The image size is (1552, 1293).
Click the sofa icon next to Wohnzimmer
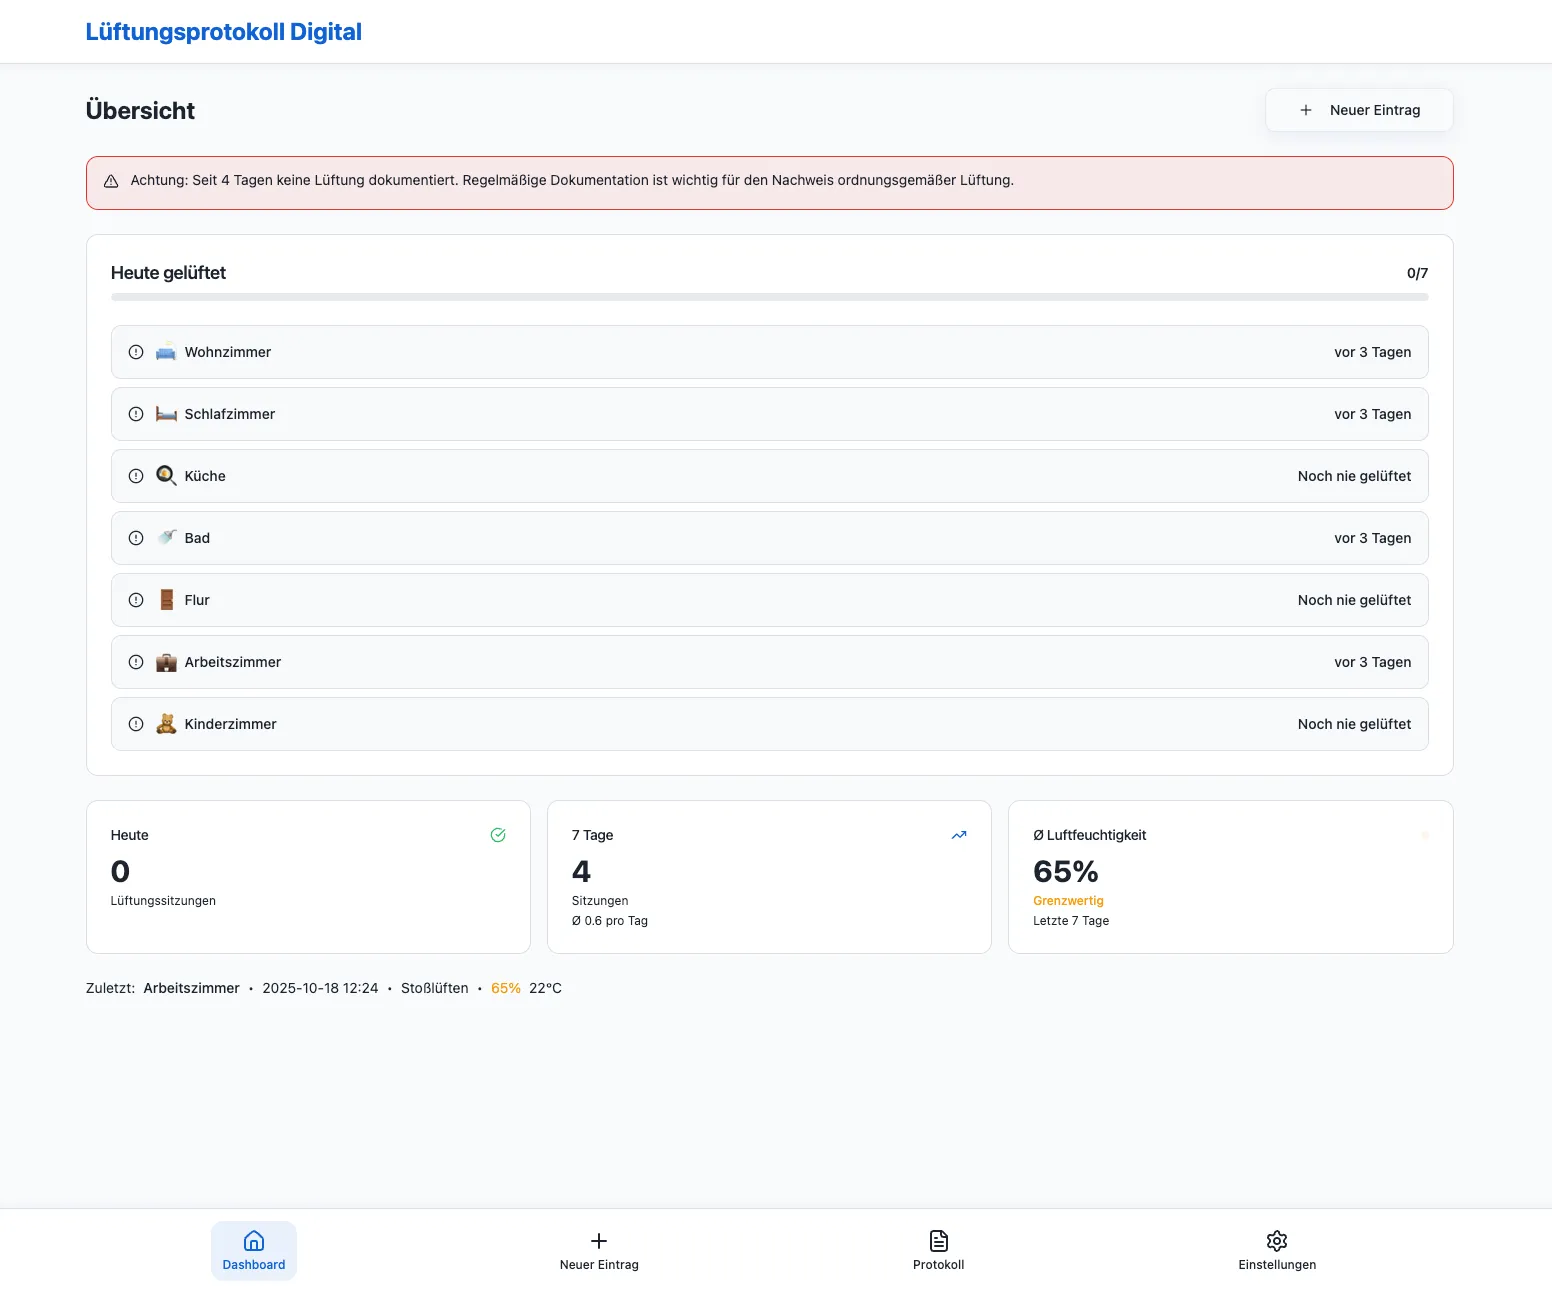(166, 352)
